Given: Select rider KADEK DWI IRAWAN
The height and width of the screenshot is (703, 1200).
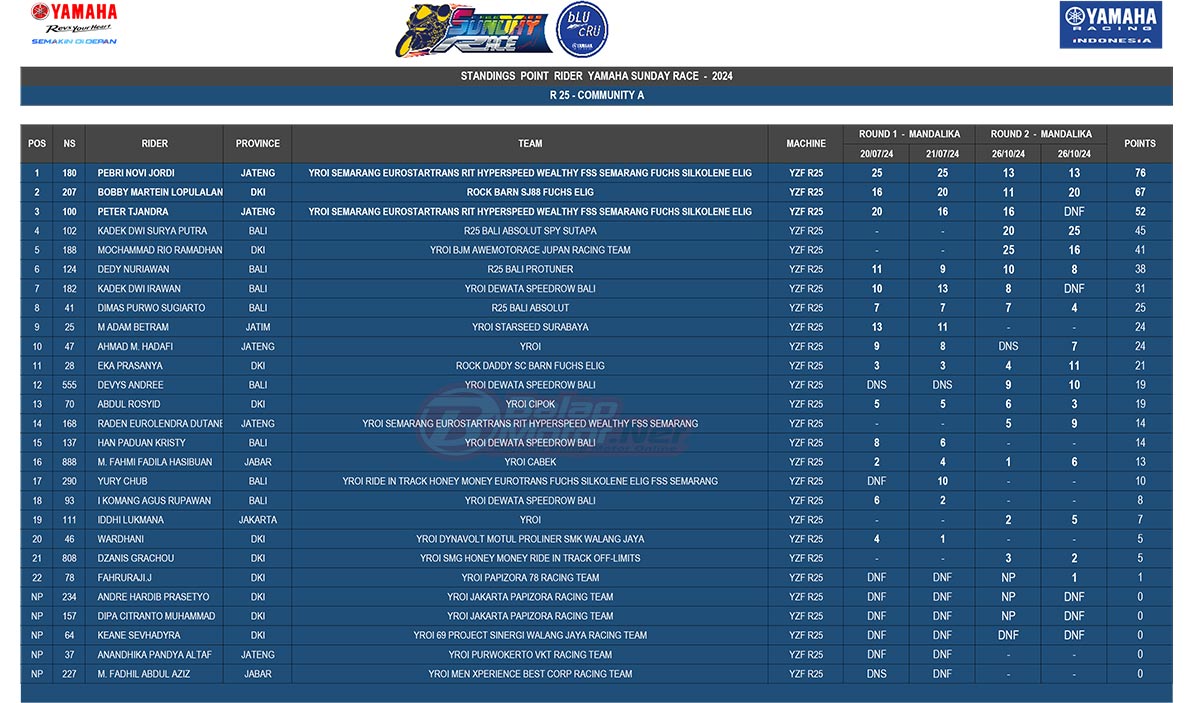Looking at the screenshot, I should tap(139, 289).
